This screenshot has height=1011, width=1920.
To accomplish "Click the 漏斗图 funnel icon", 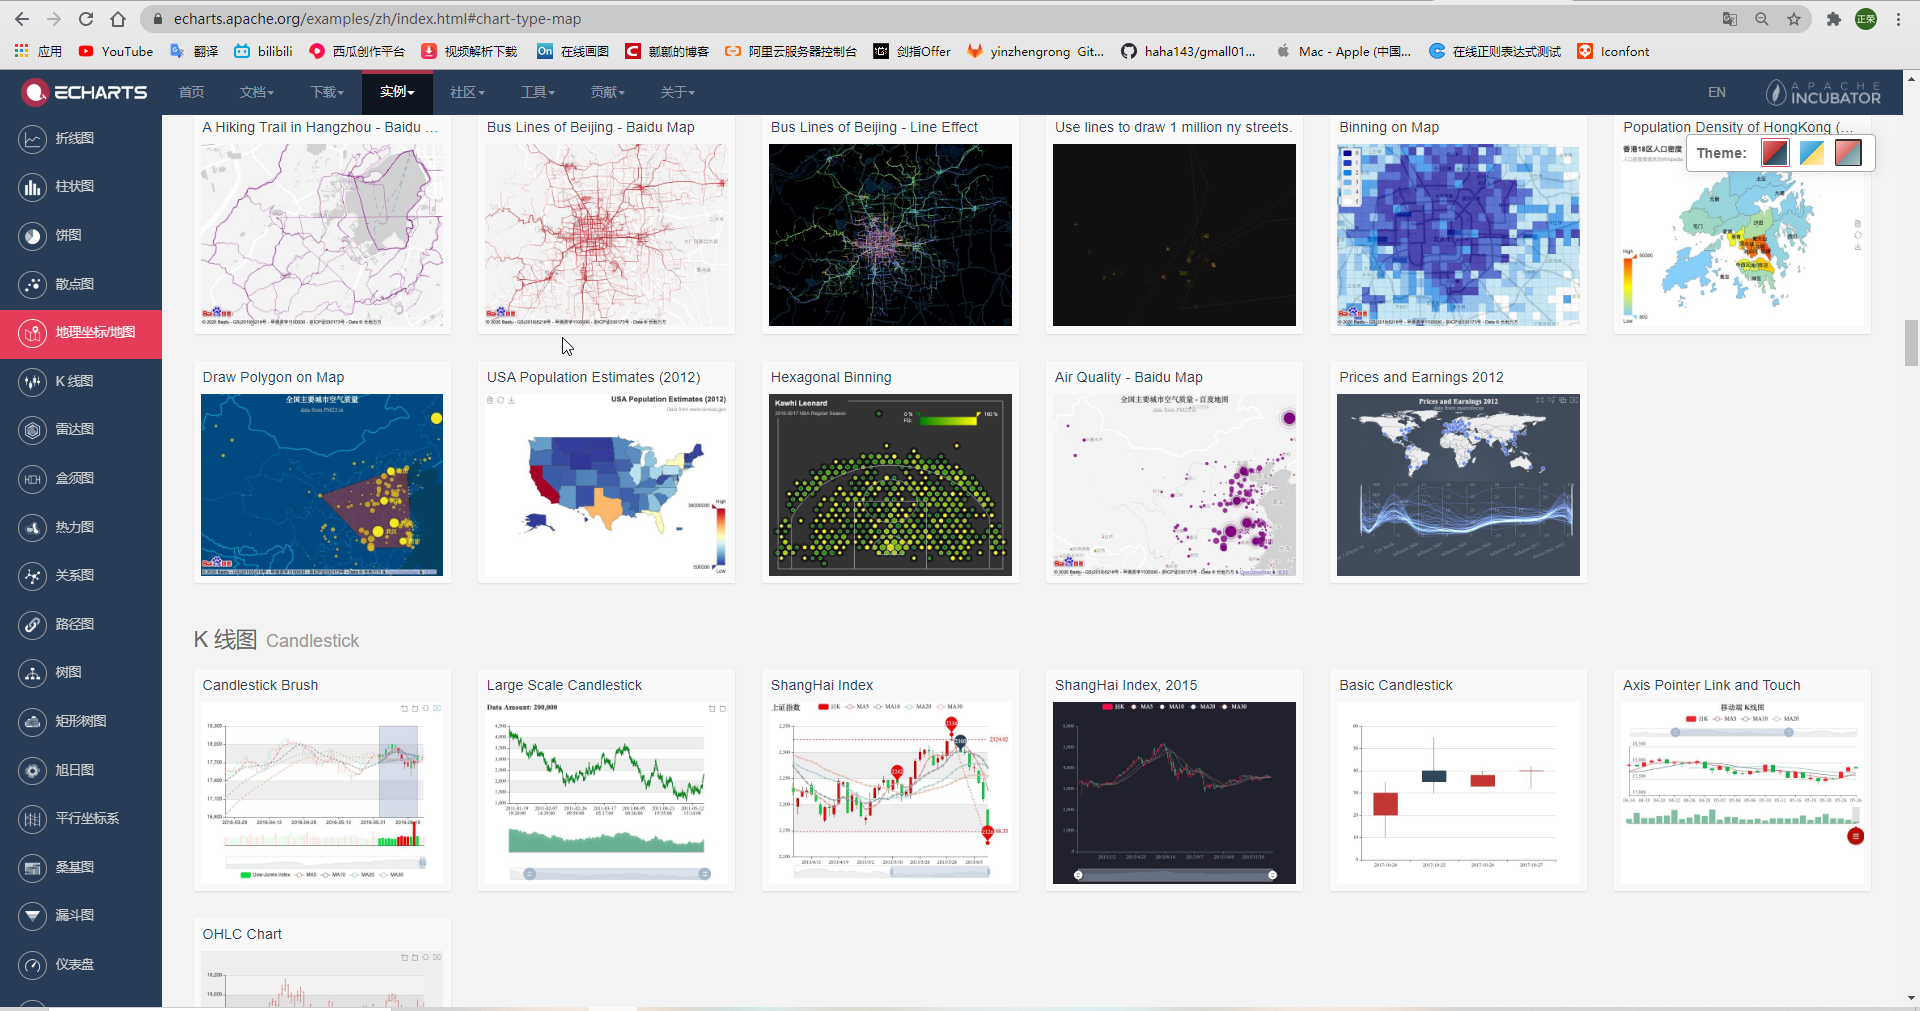I will pyautogui.click(x=33, y=916).
